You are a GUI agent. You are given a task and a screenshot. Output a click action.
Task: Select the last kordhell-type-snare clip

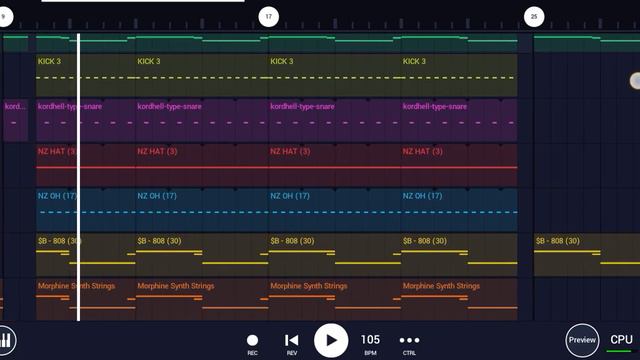459,120
